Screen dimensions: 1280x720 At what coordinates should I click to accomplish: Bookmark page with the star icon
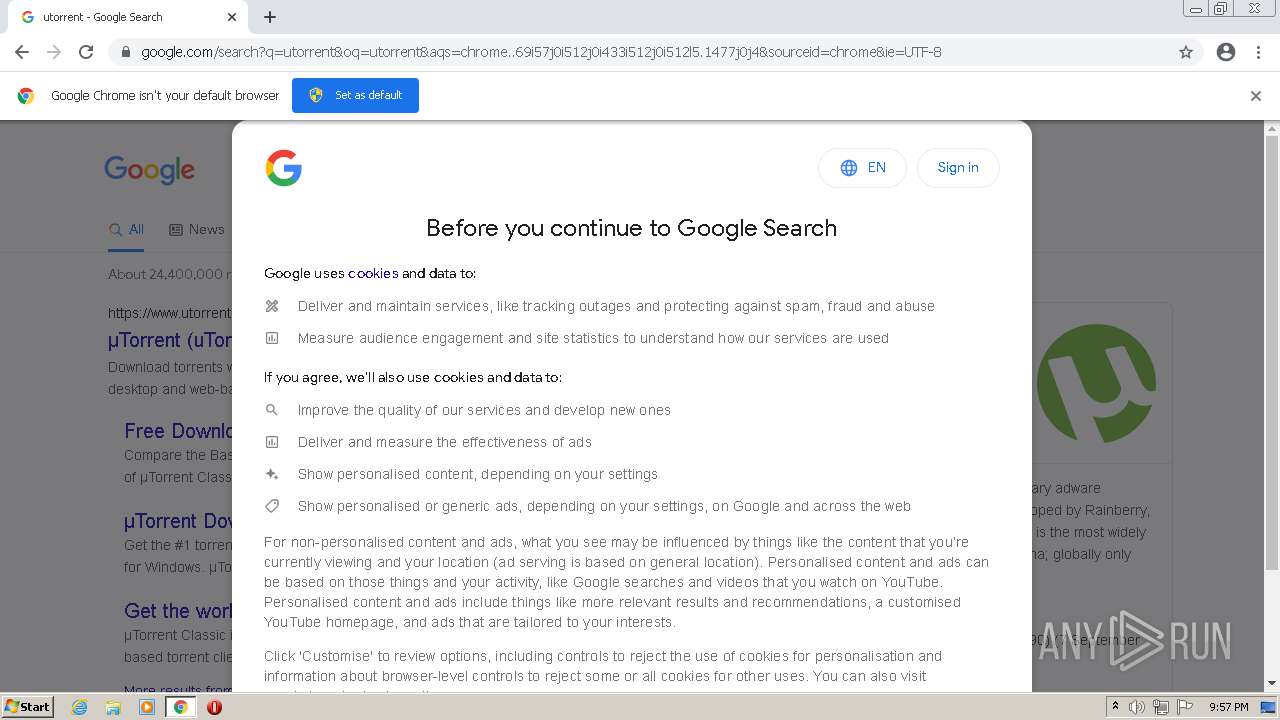[1186, 52]
